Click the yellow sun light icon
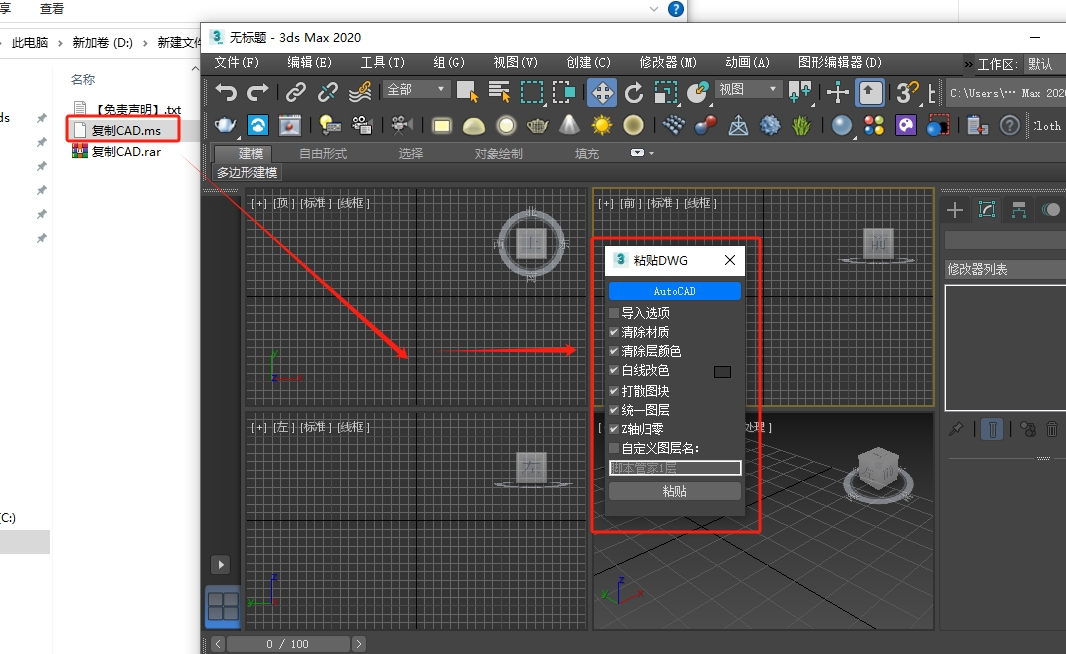1066x654 pixels. point(602,125)
